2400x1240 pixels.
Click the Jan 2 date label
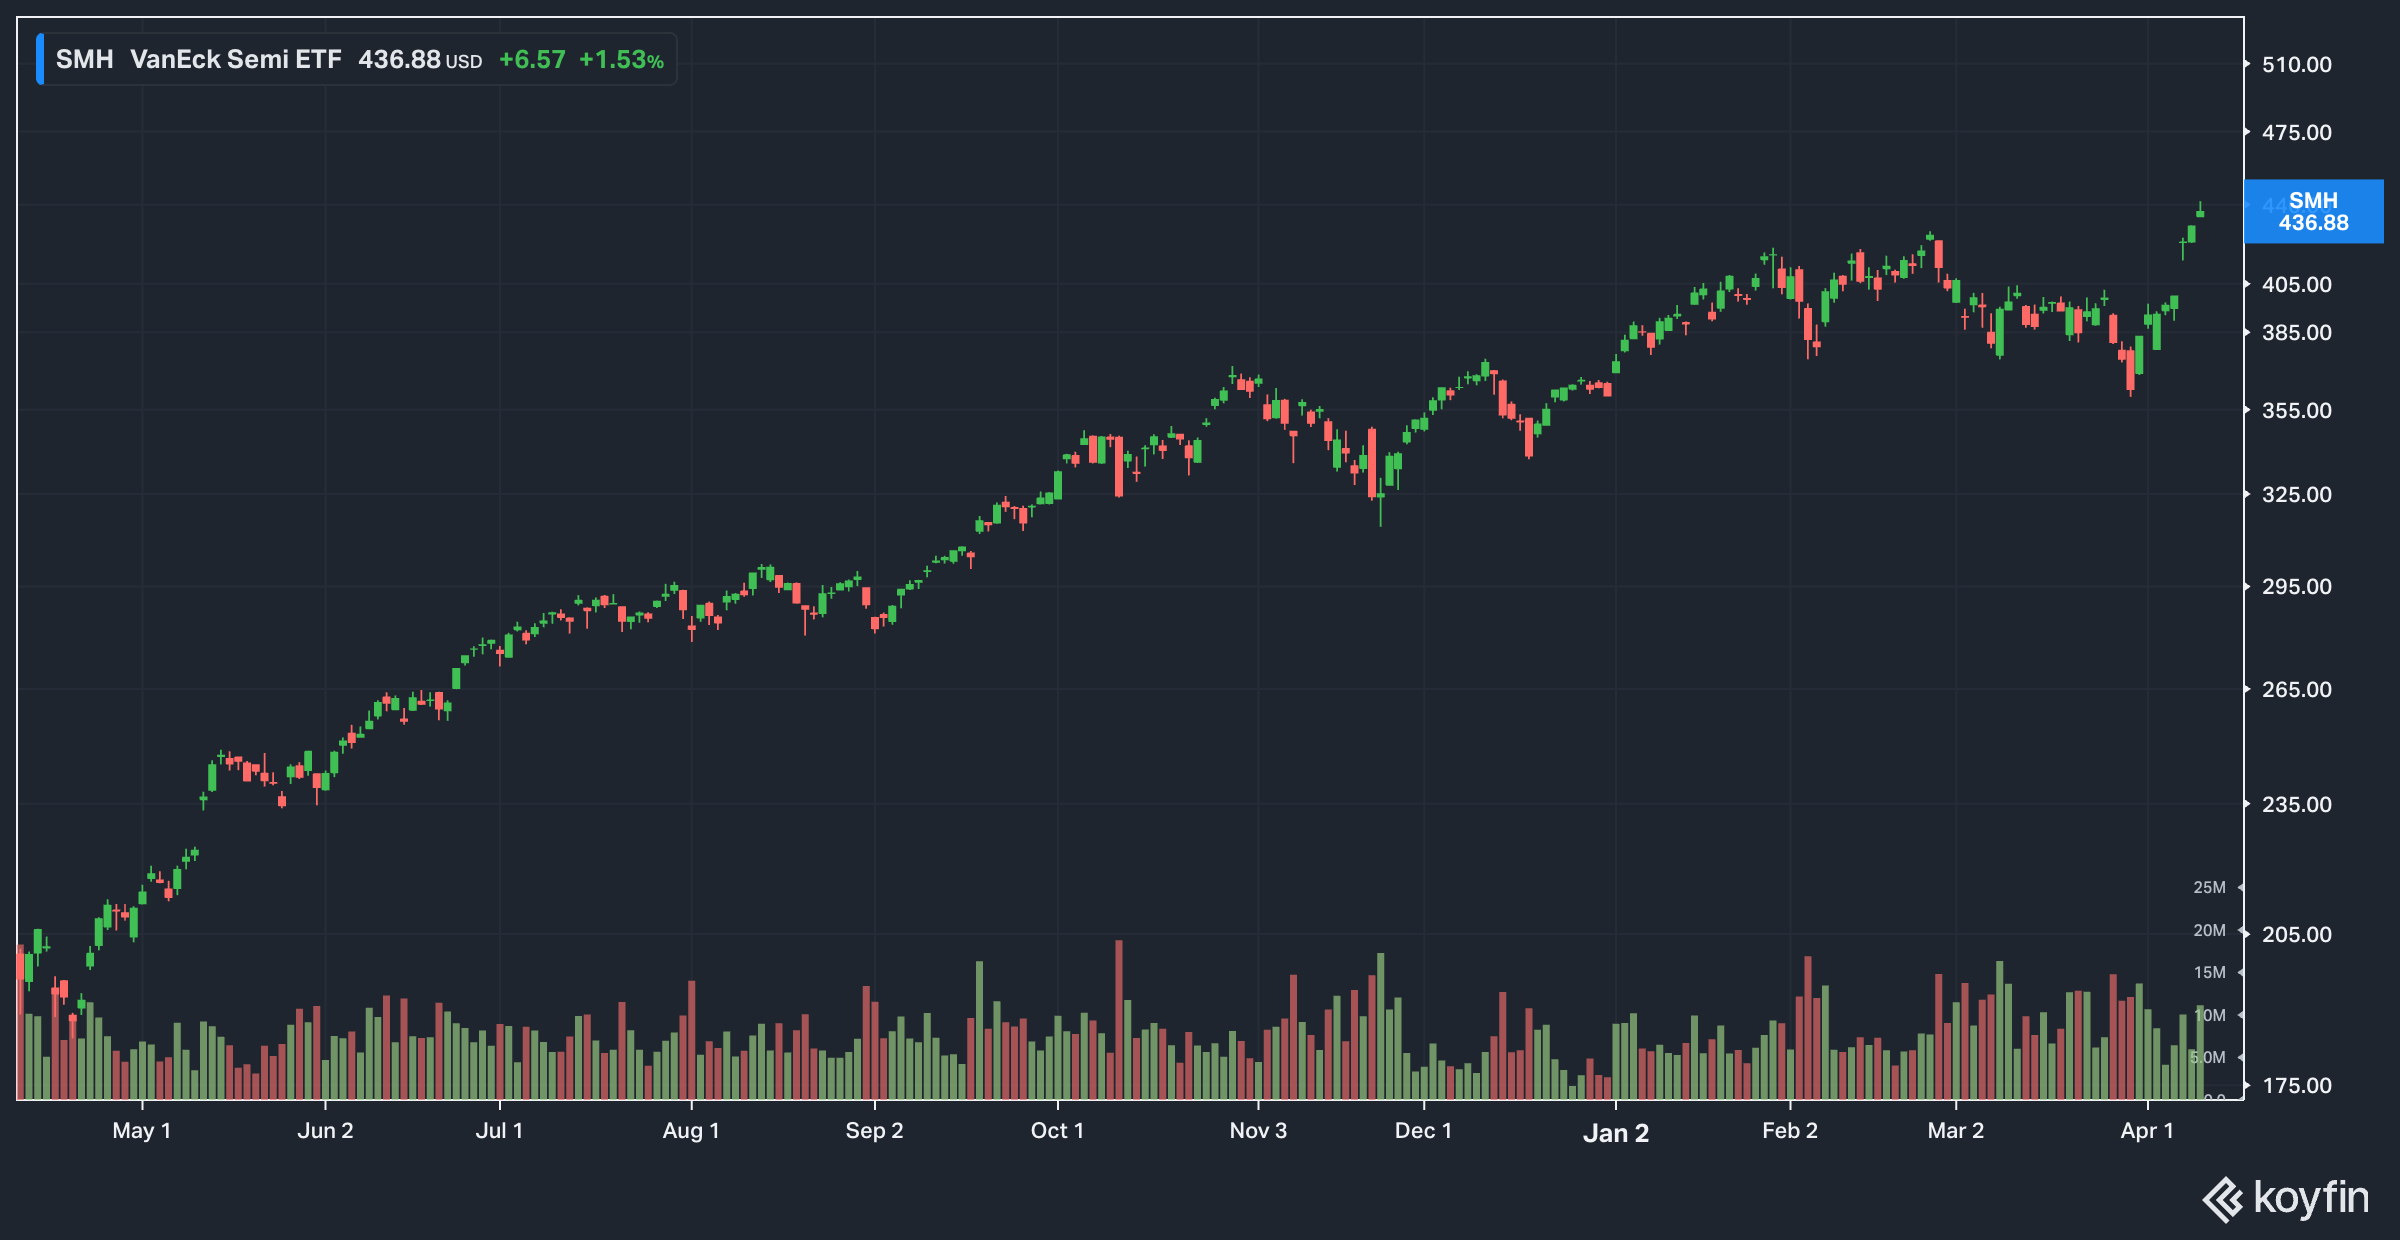point(1615,1133)
